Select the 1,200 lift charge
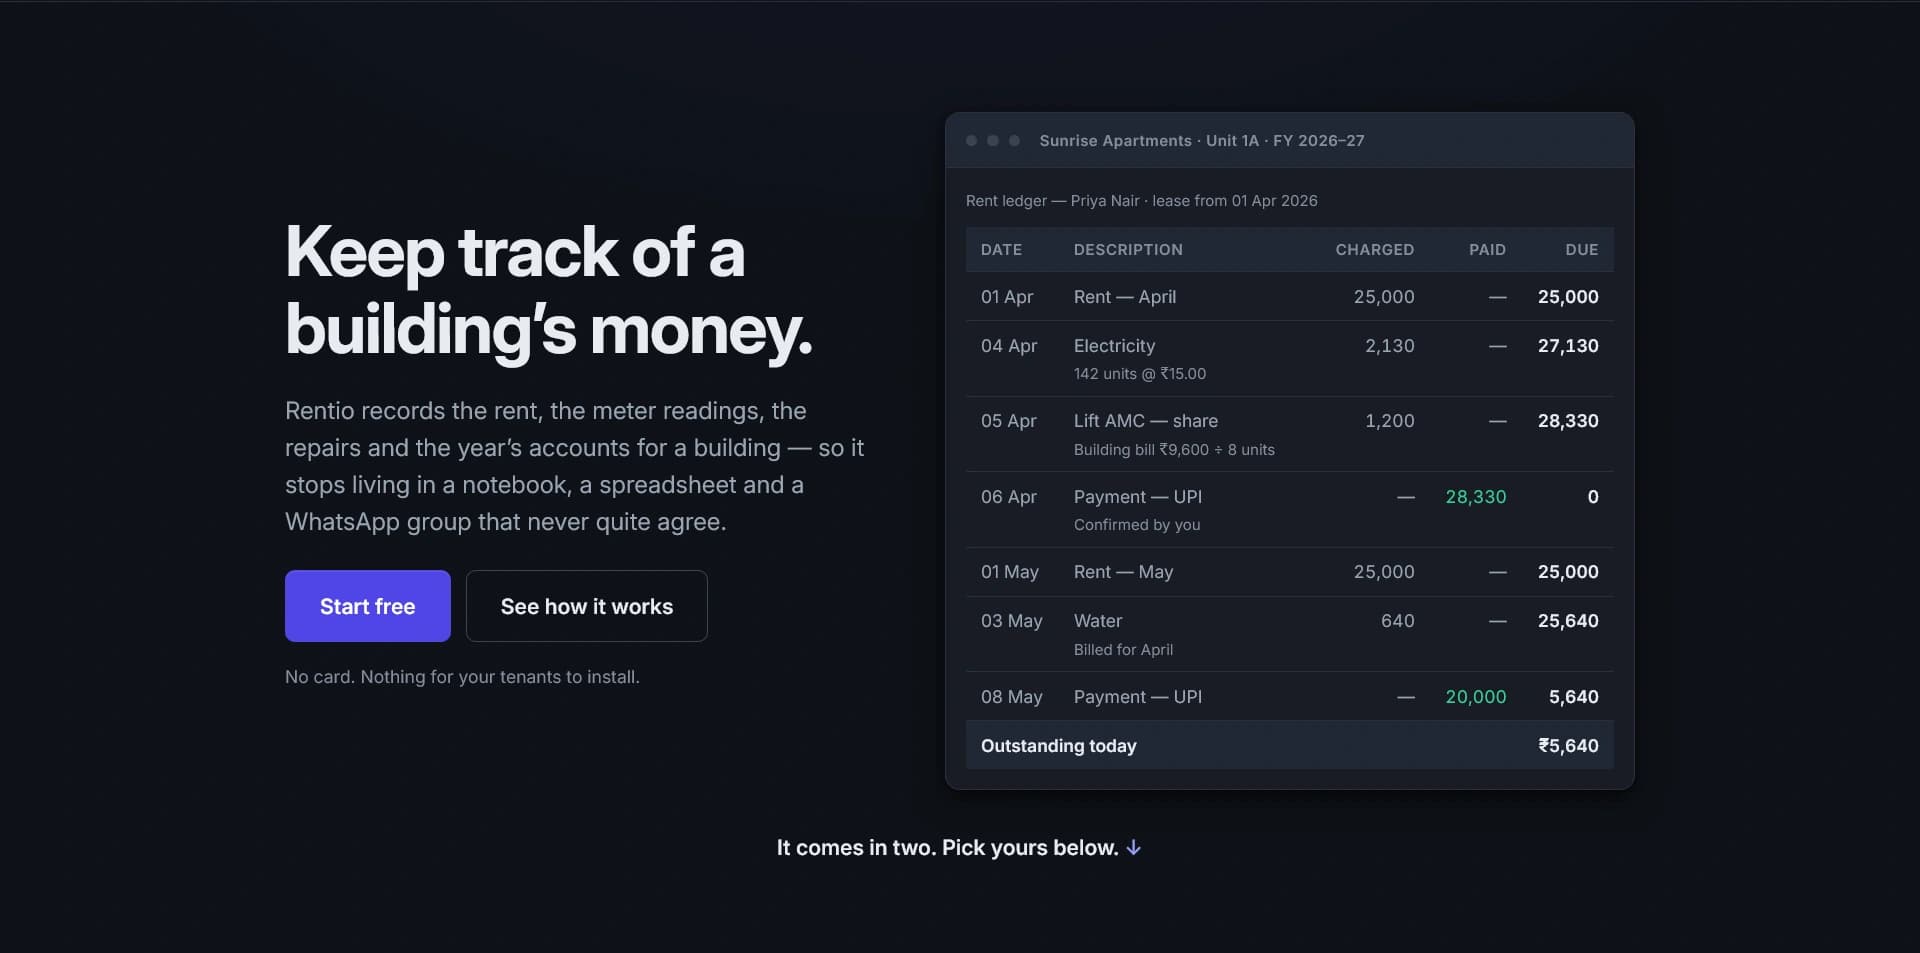Image resolution: width=1920 pixels, height=953 pixels. coord(1390,421)
